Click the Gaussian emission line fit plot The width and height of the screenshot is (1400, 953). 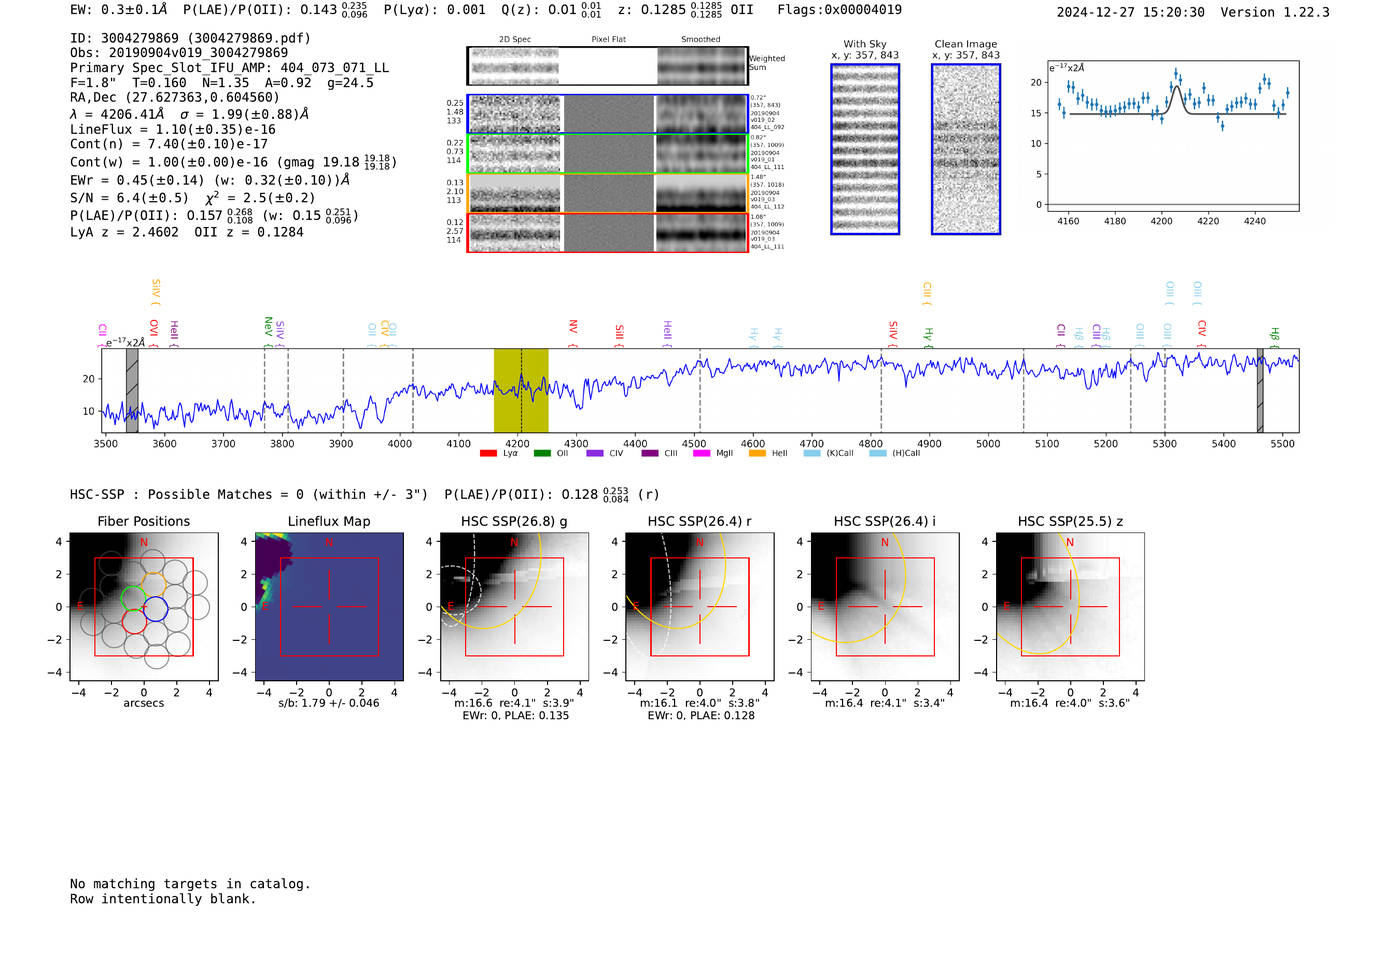coord(1173,136)
